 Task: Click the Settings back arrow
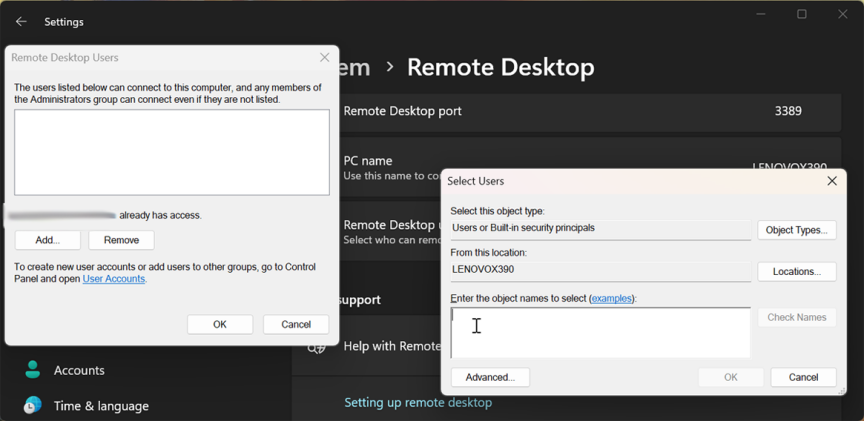coord(21,21)
